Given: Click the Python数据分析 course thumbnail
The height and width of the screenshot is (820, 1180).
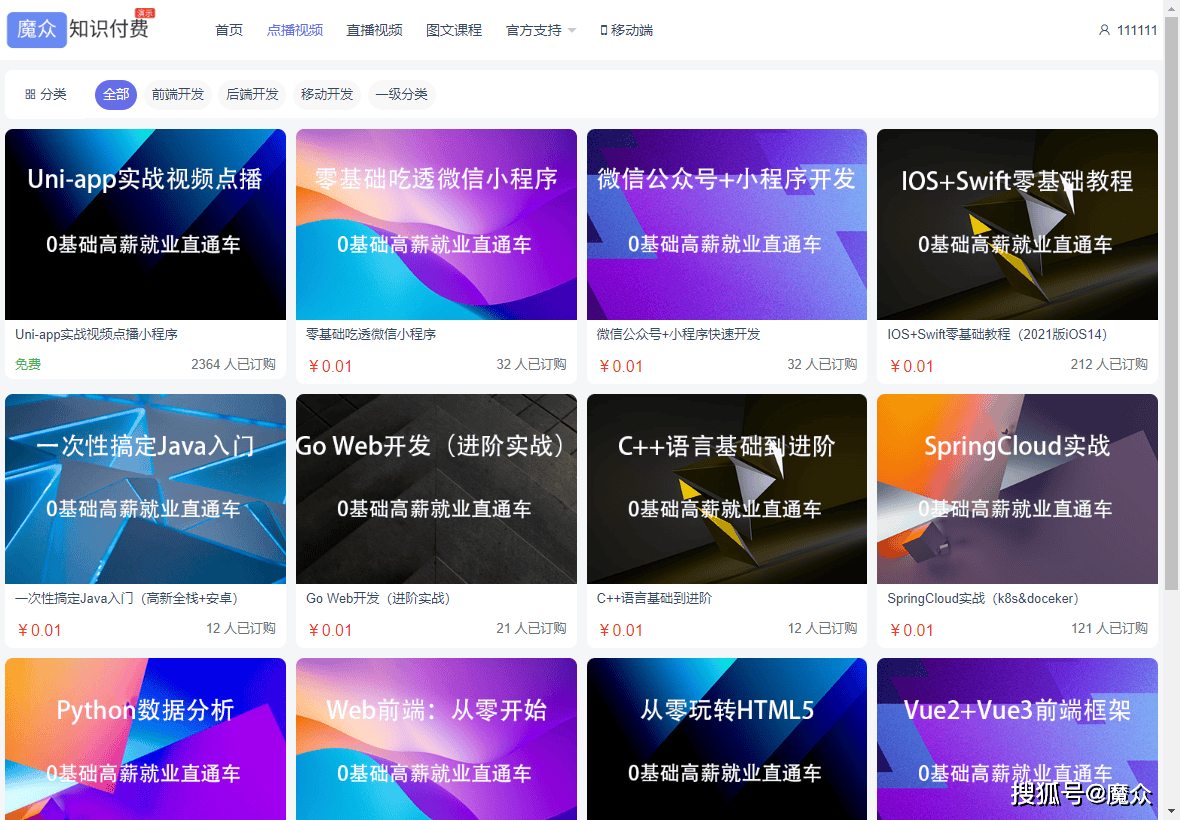Looking at the screenshot, I should click(145, 739).
